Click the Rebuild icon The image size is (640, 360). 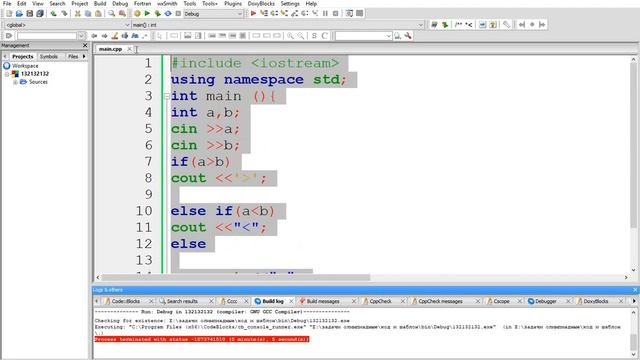(168, 13)
